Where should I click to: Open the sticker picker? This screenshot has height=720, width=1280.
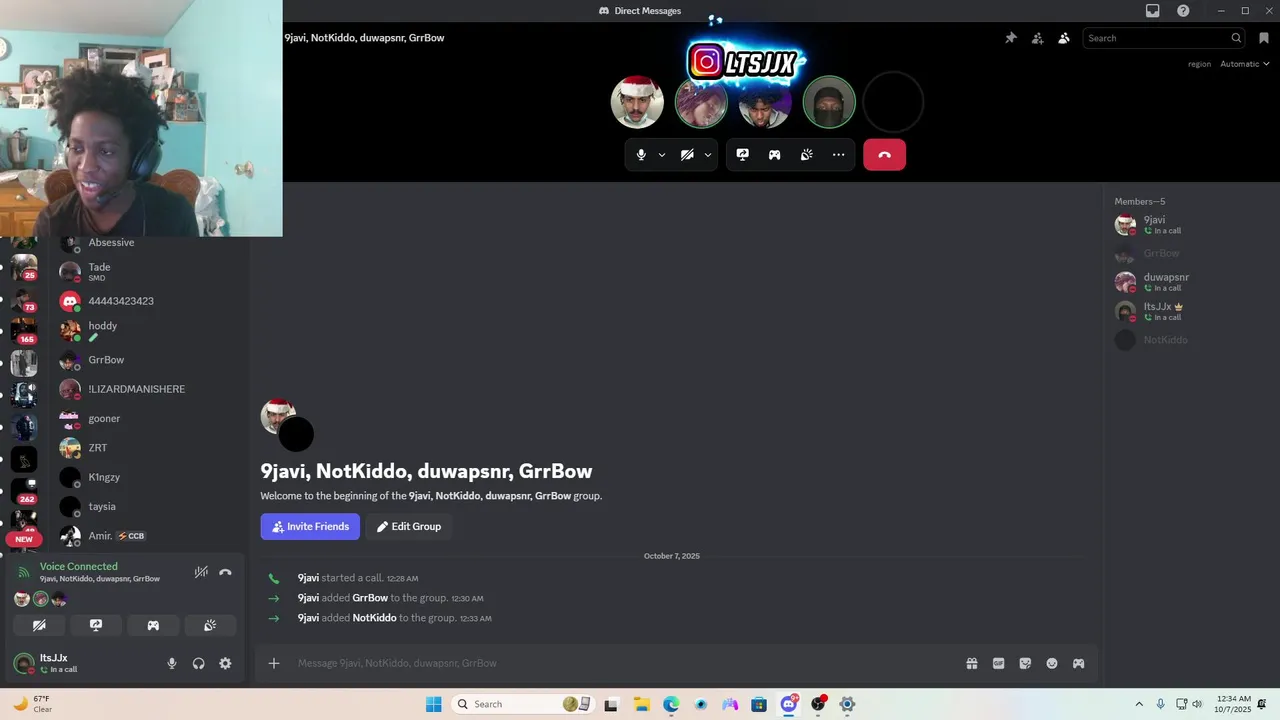coord(1025,663)
